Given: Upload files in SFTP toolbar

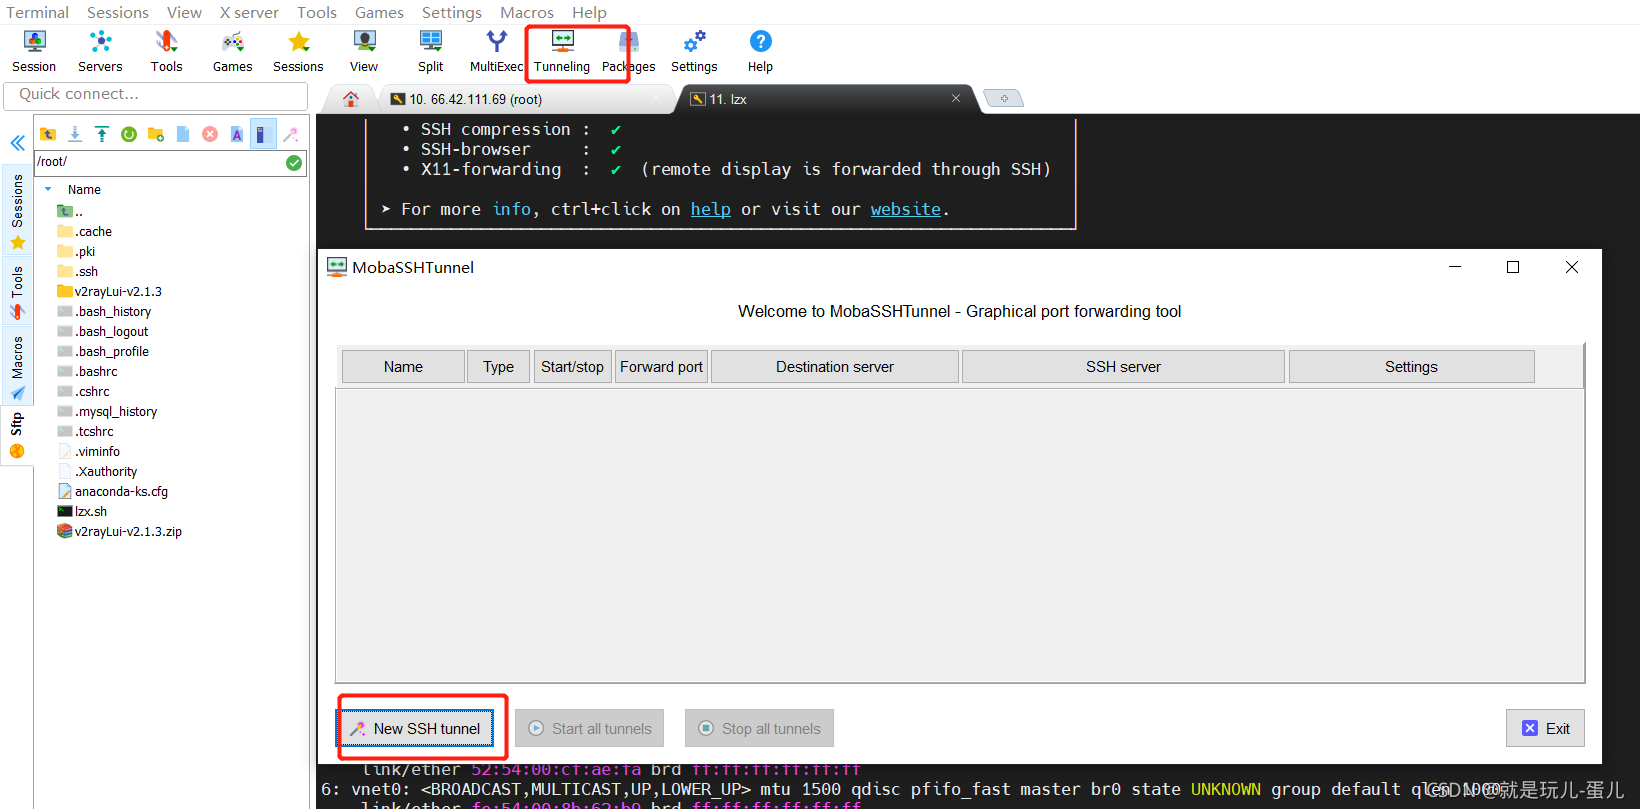Looking at the screenshot, I should point(102,134).
